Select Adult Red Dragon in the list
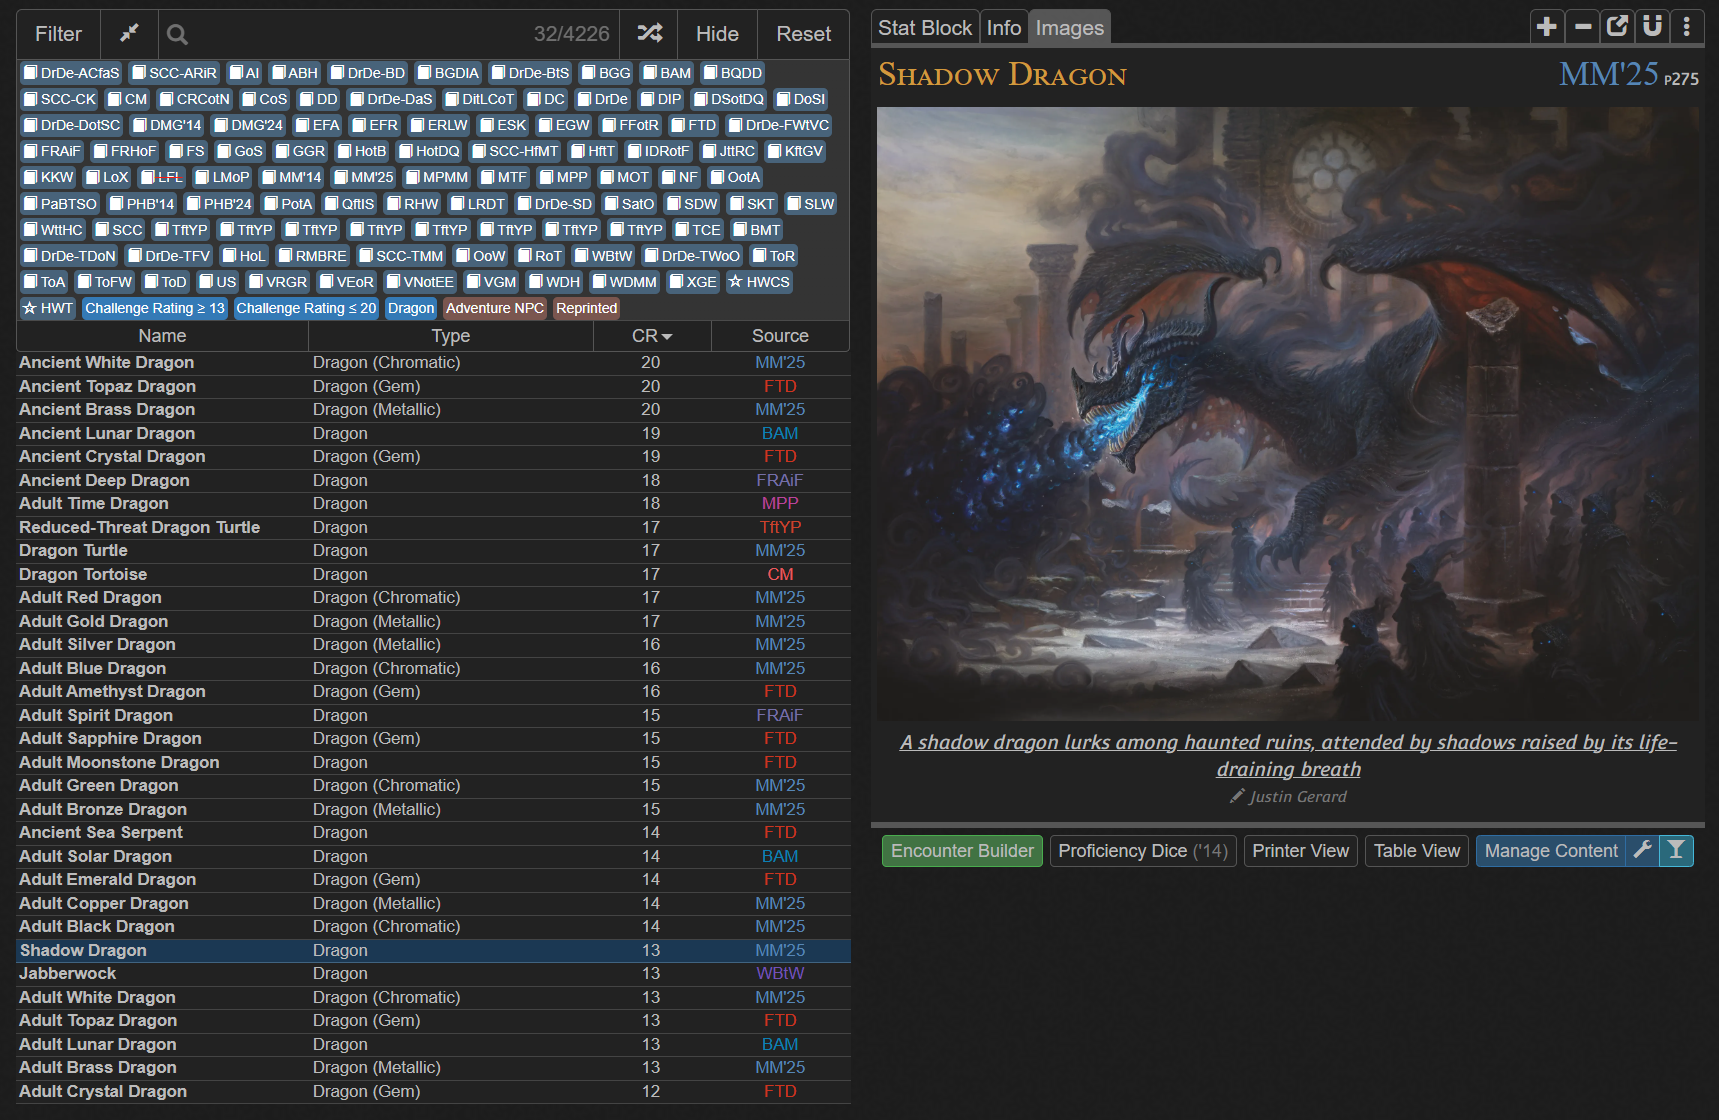 point(433,598)
